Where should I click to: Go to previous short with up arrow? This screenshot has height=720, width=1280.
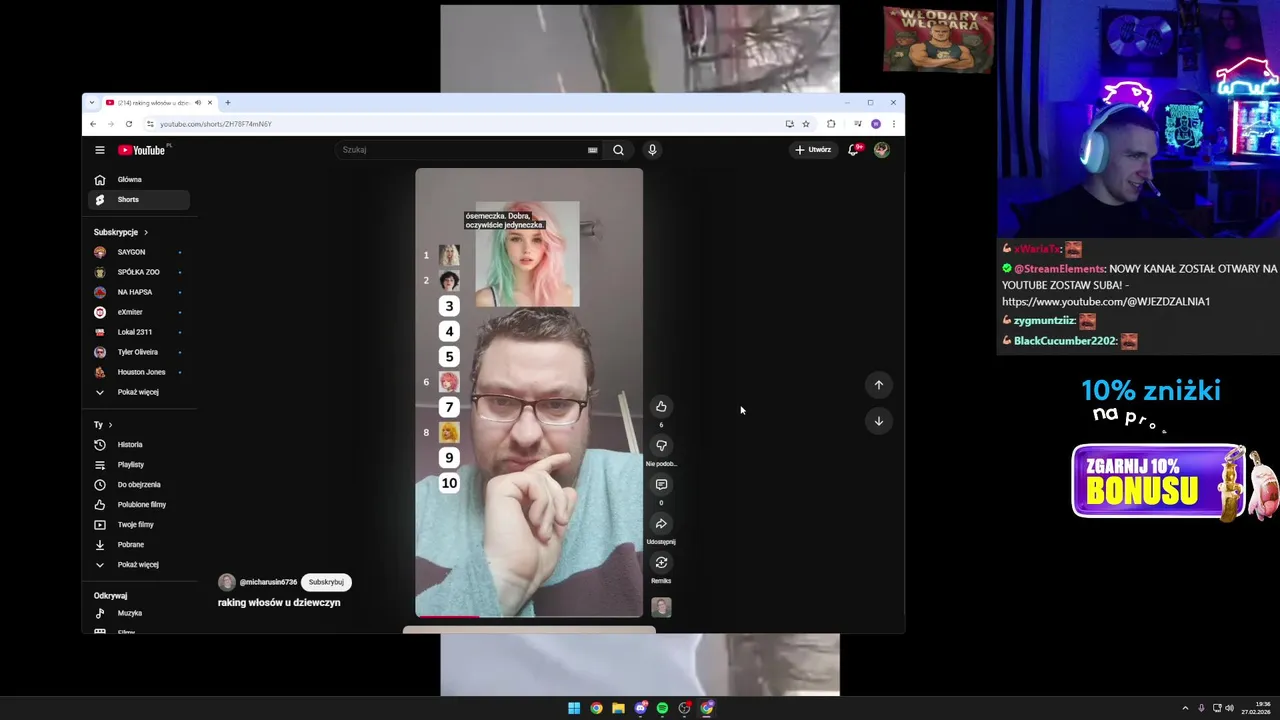tap(879, 385)
